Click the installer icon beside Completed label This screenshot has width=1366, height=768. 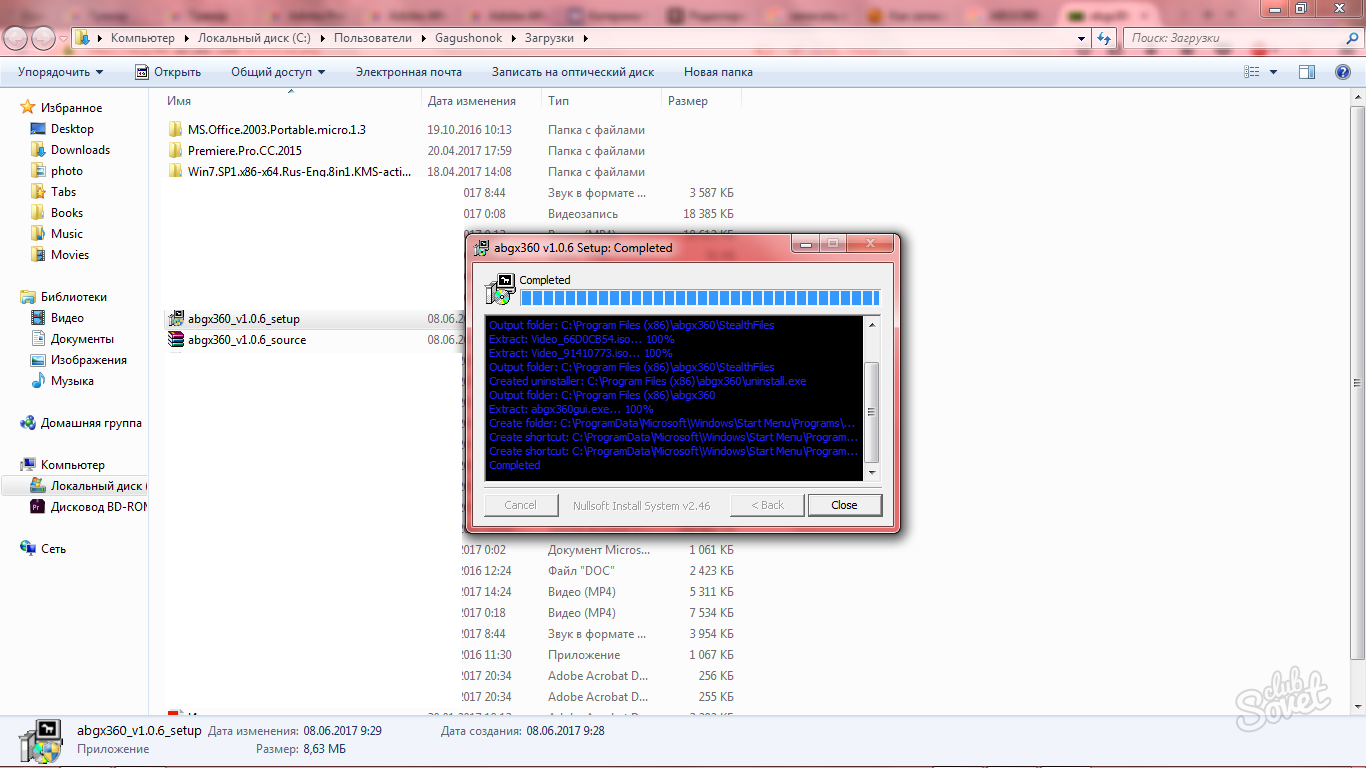[499, 289]
